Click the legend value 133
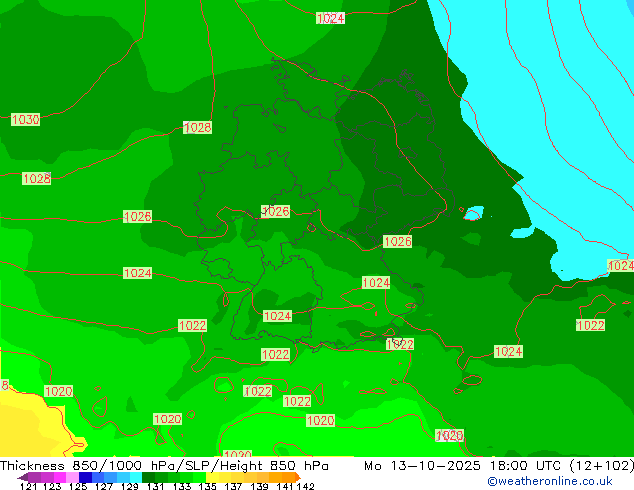The image size is (634, 490). click(182, 486)
